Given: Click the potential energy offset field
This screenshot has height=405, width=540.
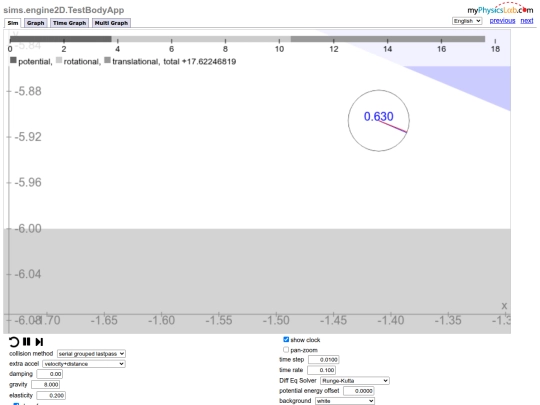Looking at the screenshot, I should tap(359, 391).
